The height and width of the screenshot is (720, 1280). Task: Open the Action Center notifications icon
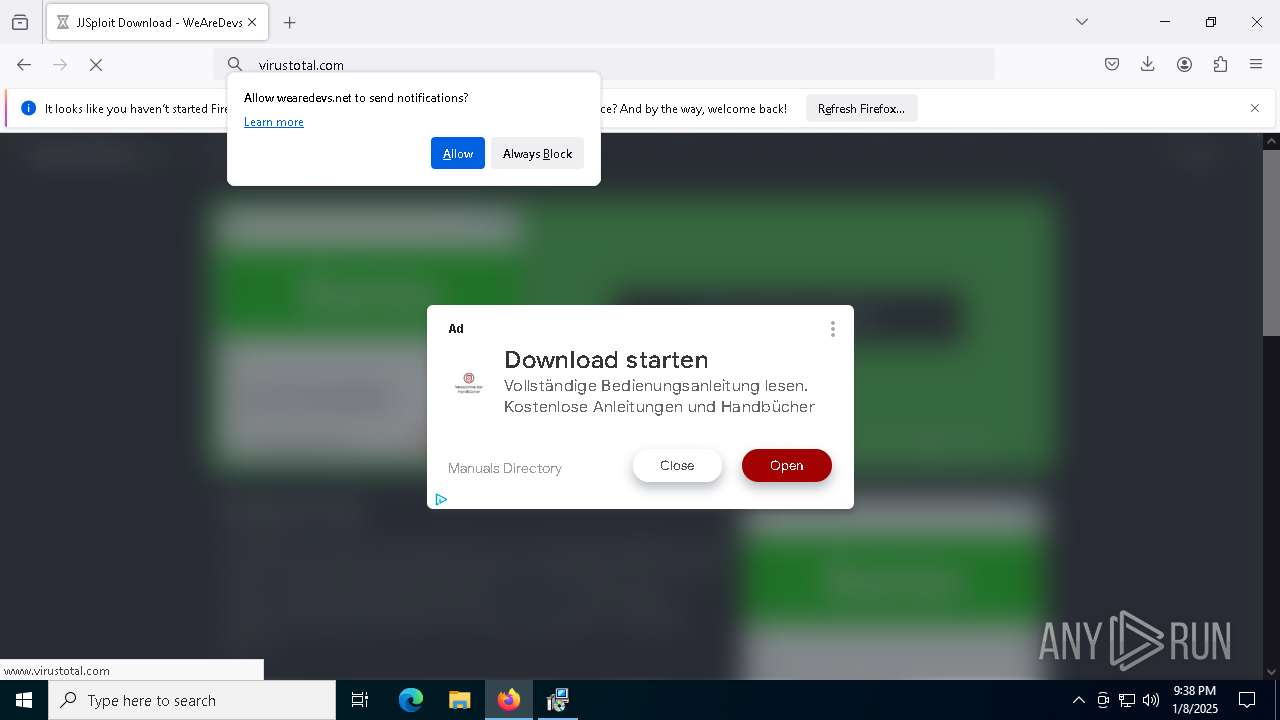pyautogui.click(x=1247, y=700)
